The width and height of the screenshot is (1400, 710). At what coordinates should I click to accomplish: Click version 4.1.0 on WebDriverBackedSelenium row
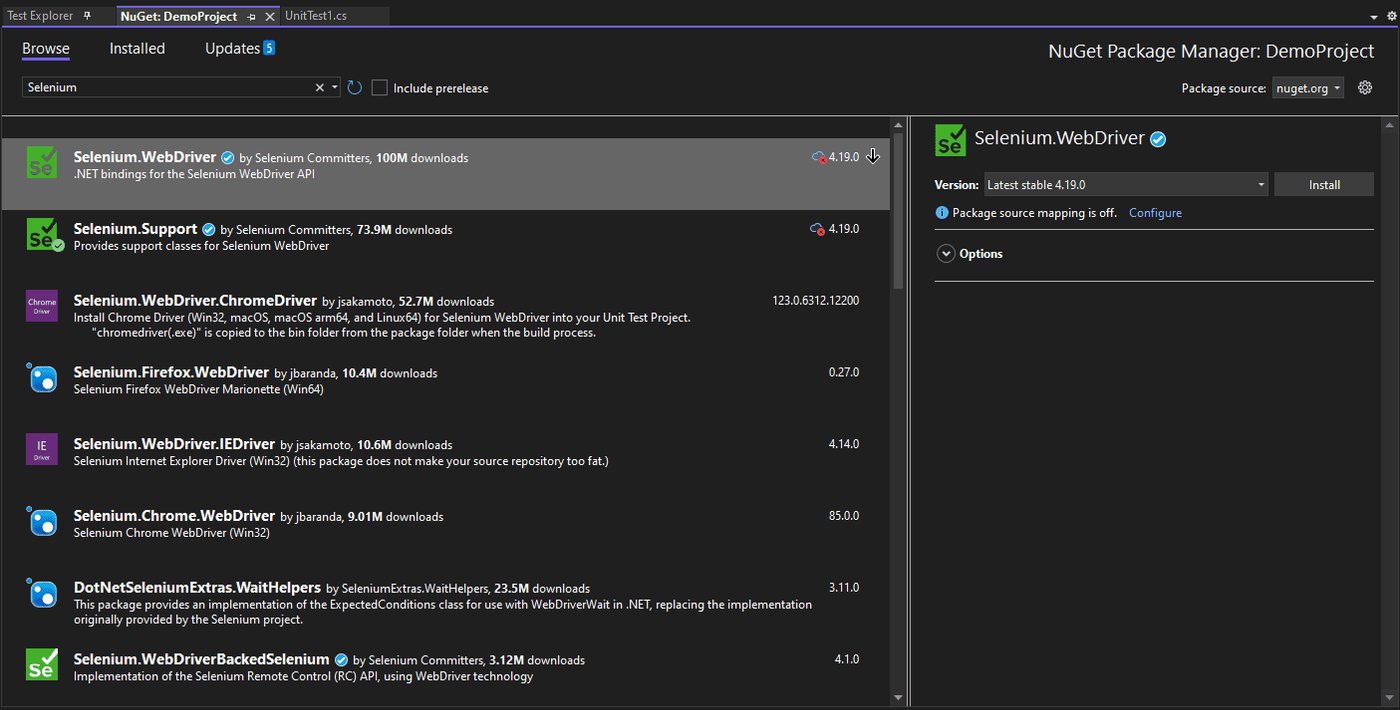847,660
